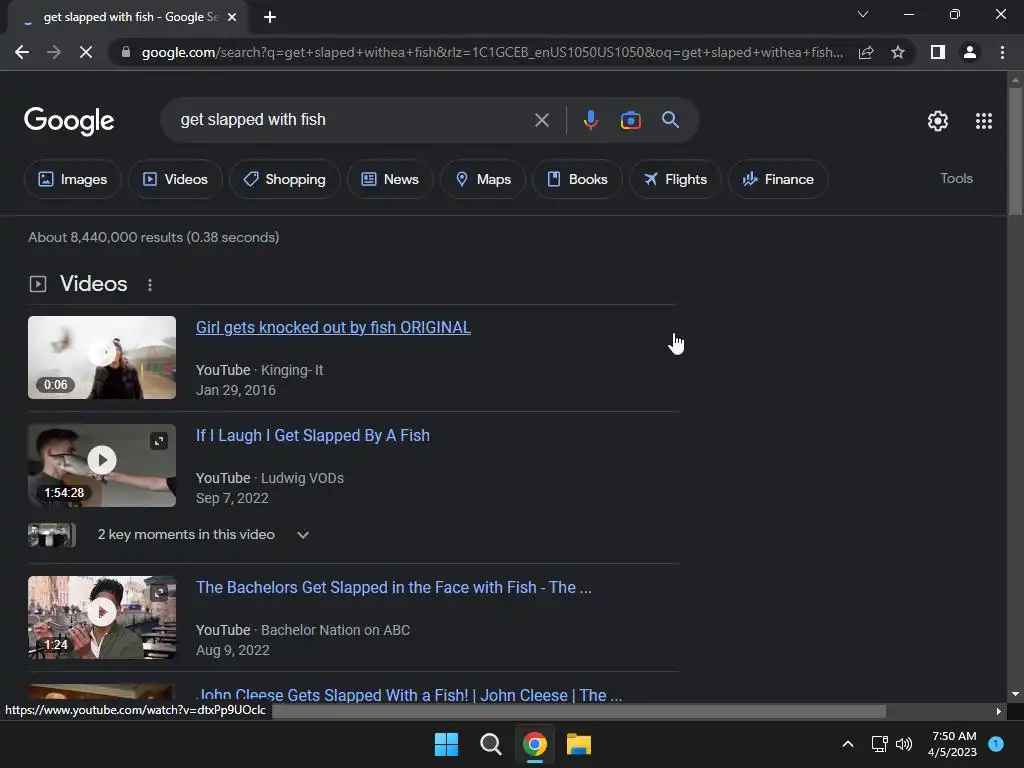Click the vertical page scrollbar
Image resolution: width=1024 pixels, height=768 pixels.
(x=1015, y=150)
